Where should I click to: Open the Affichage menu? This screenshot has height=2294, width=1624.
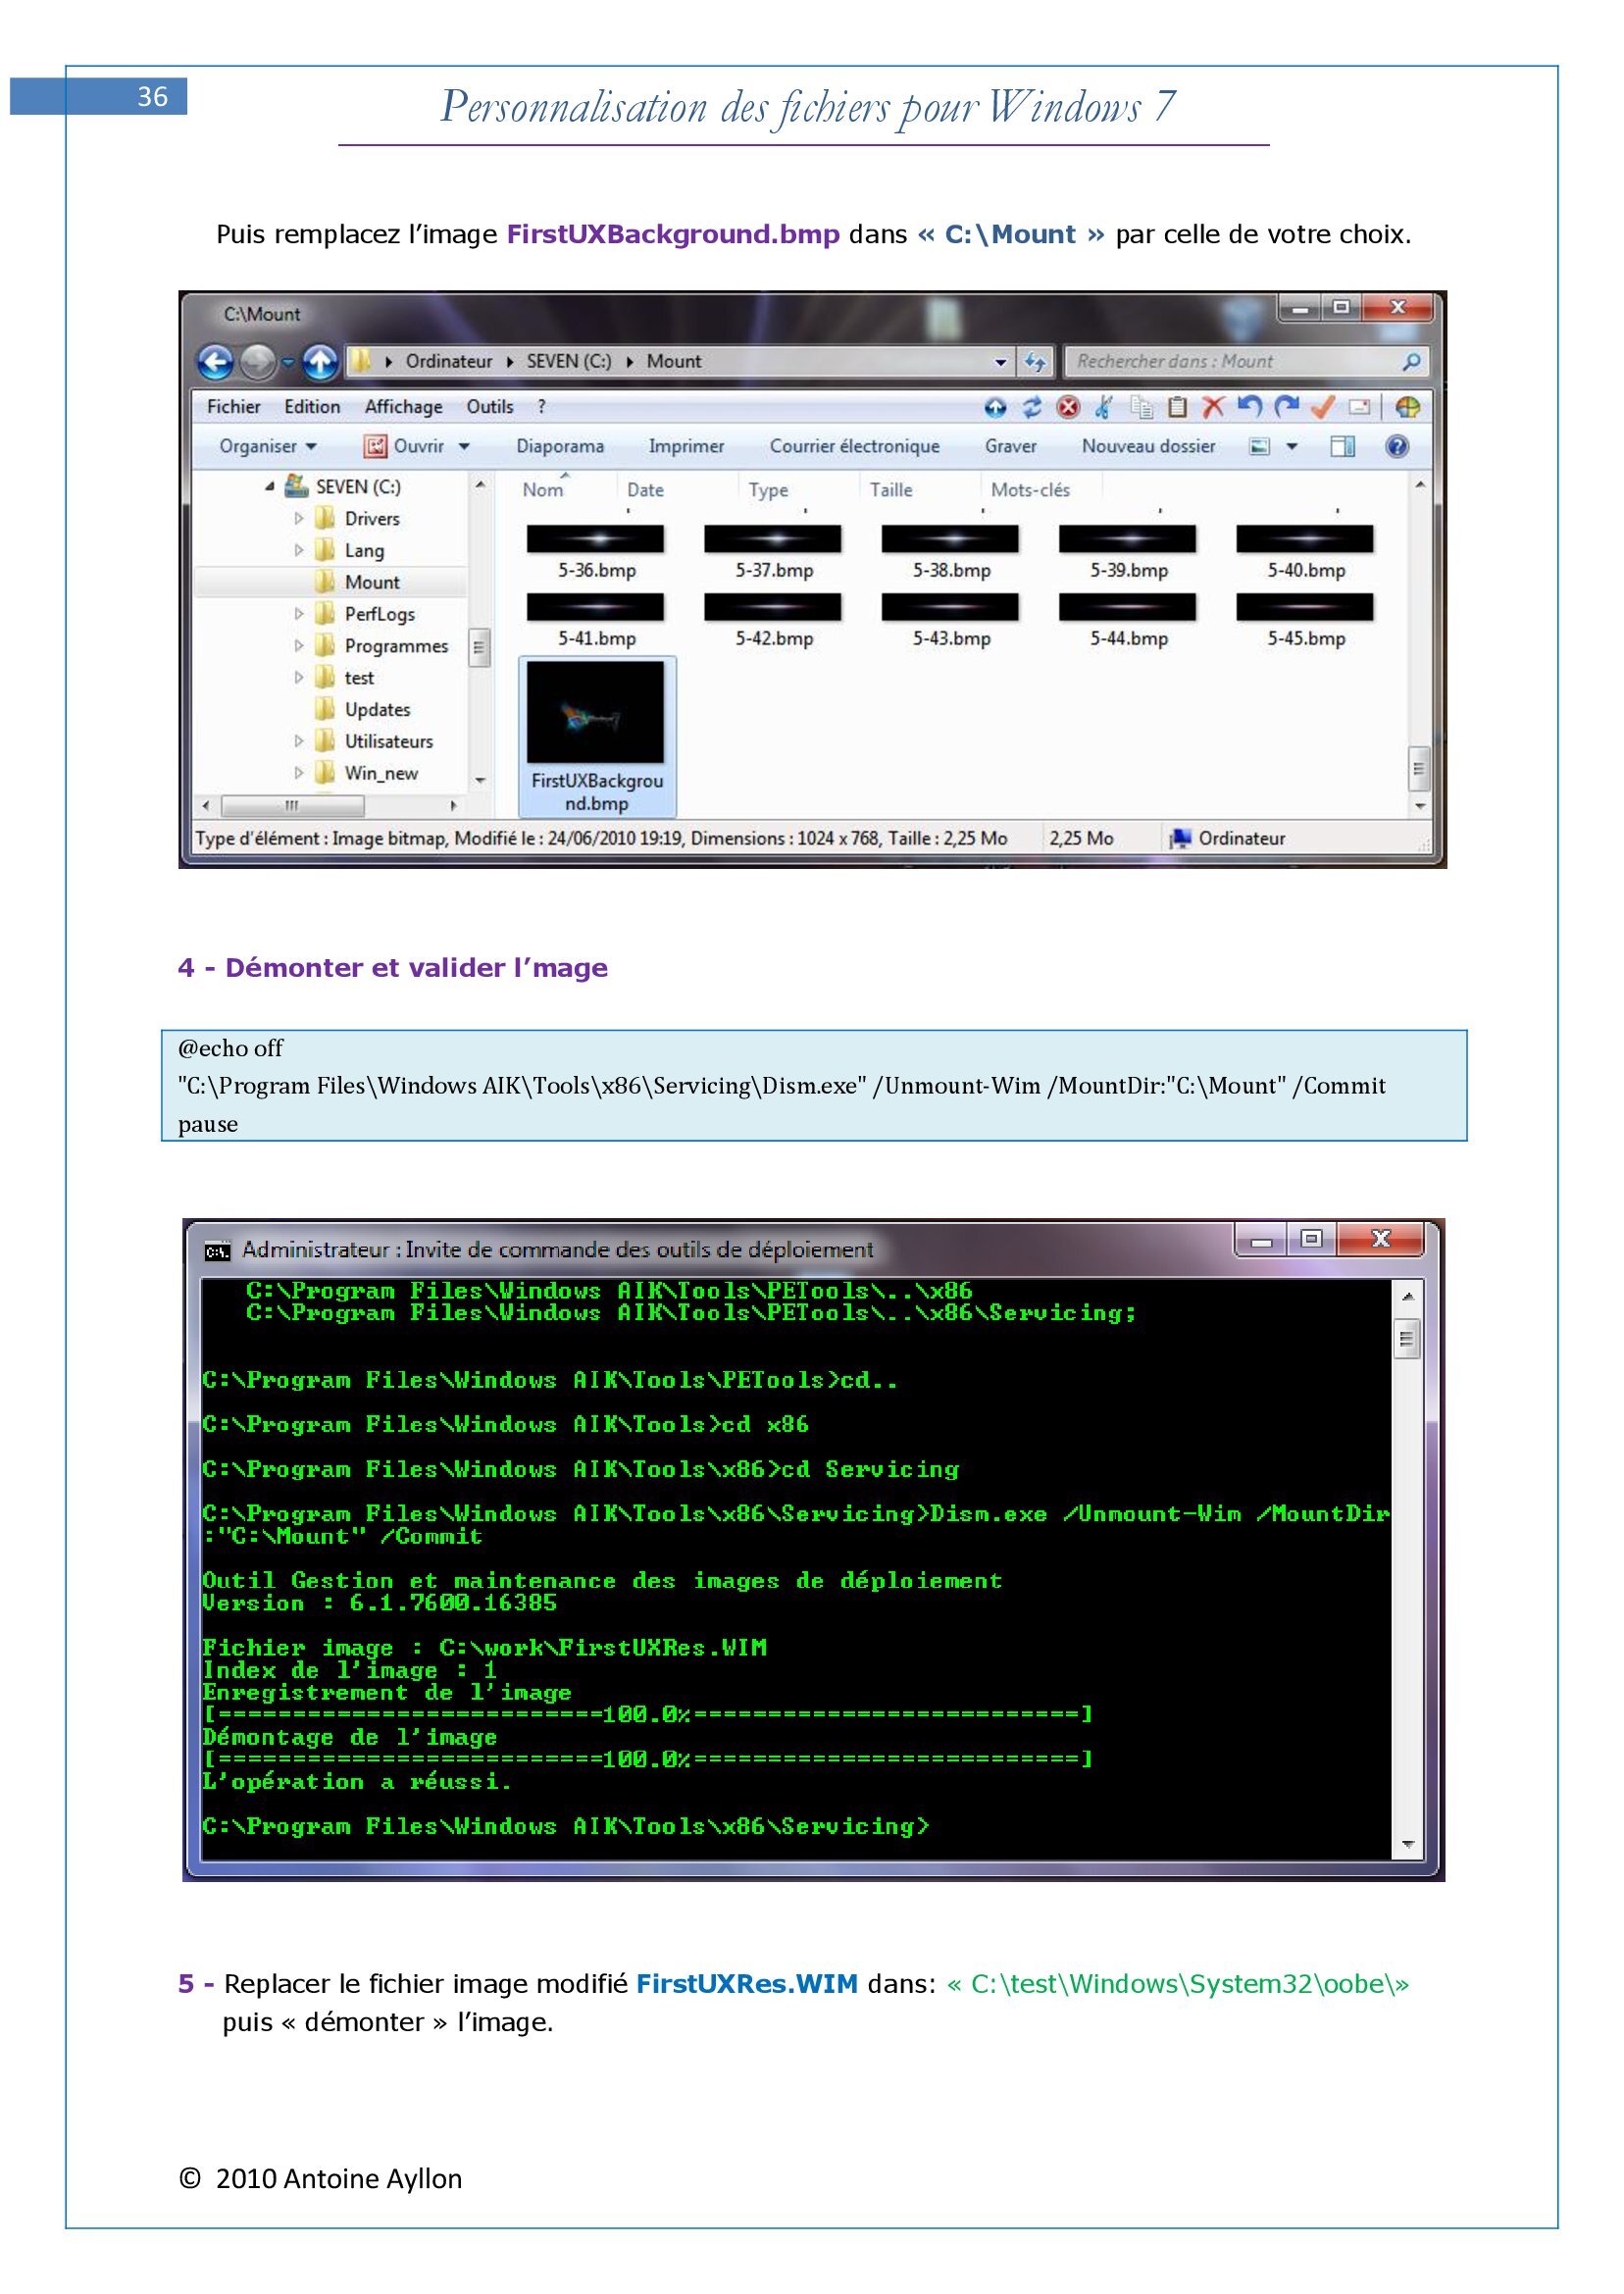(x=403, y=407)
